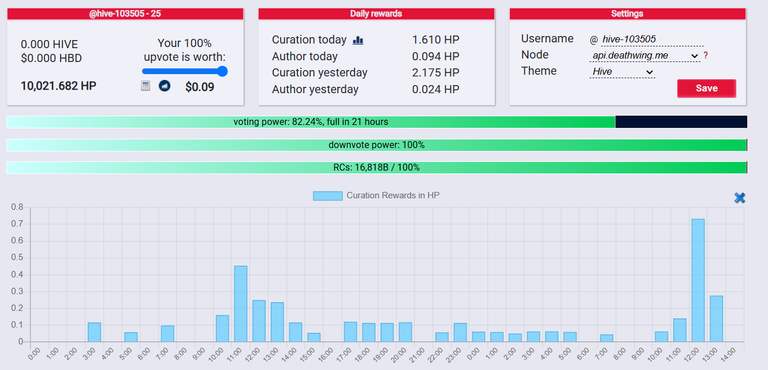Click the 0.024 HP author yesterday value
This screenshot has height=370, width=768.
click(435, 90)
